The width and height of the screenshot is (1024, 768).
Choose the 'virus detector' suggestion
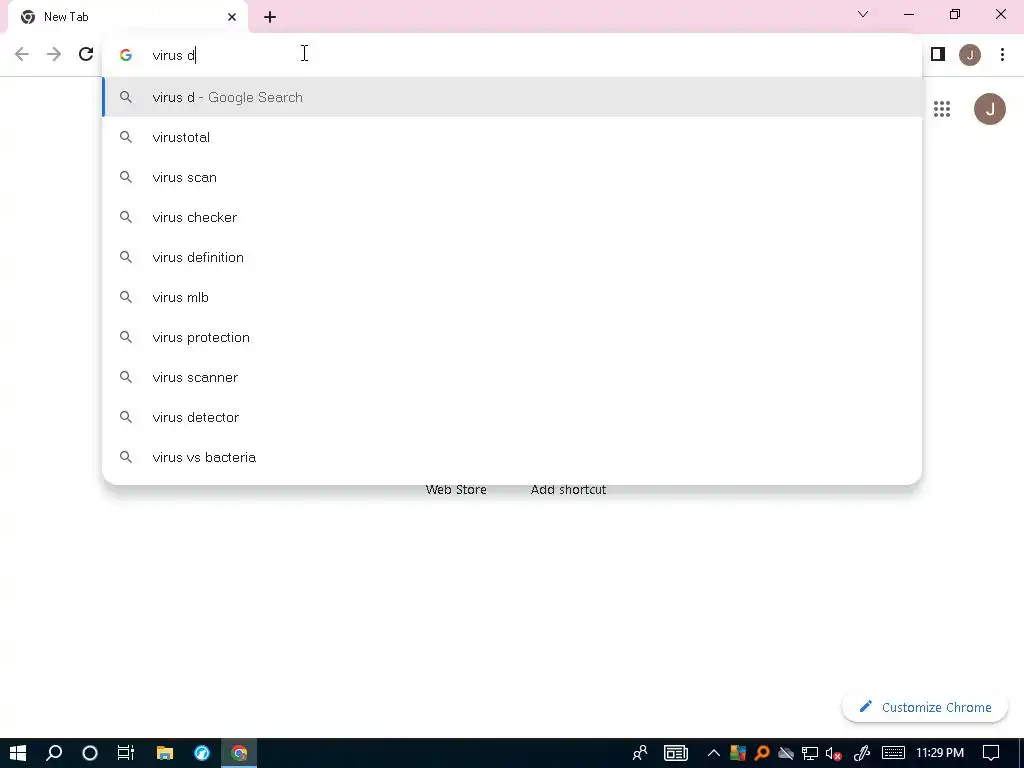coord(512,417)
